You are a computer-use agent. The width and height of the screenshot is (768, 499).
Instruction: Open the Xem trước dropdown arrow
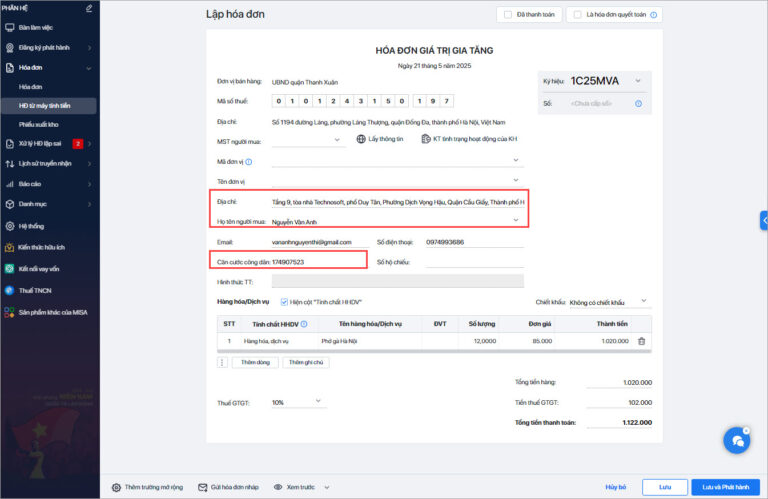point(327,488)
